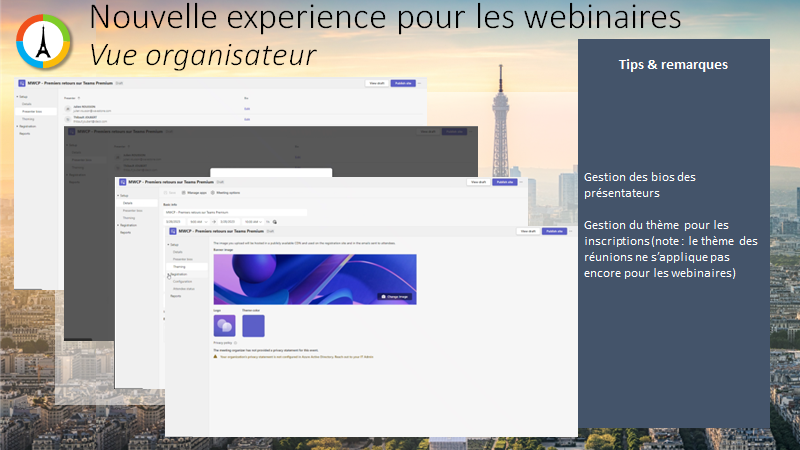Select Details in the Presenter bios window sidebar
The height and width of the screenshot is (450, 800).
pyautogui.click(x=27, y=104)
